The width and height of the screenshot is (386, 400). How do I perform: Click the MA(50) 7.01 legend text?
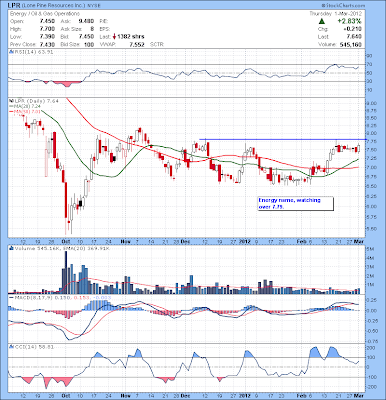click(x=27, y=112)
